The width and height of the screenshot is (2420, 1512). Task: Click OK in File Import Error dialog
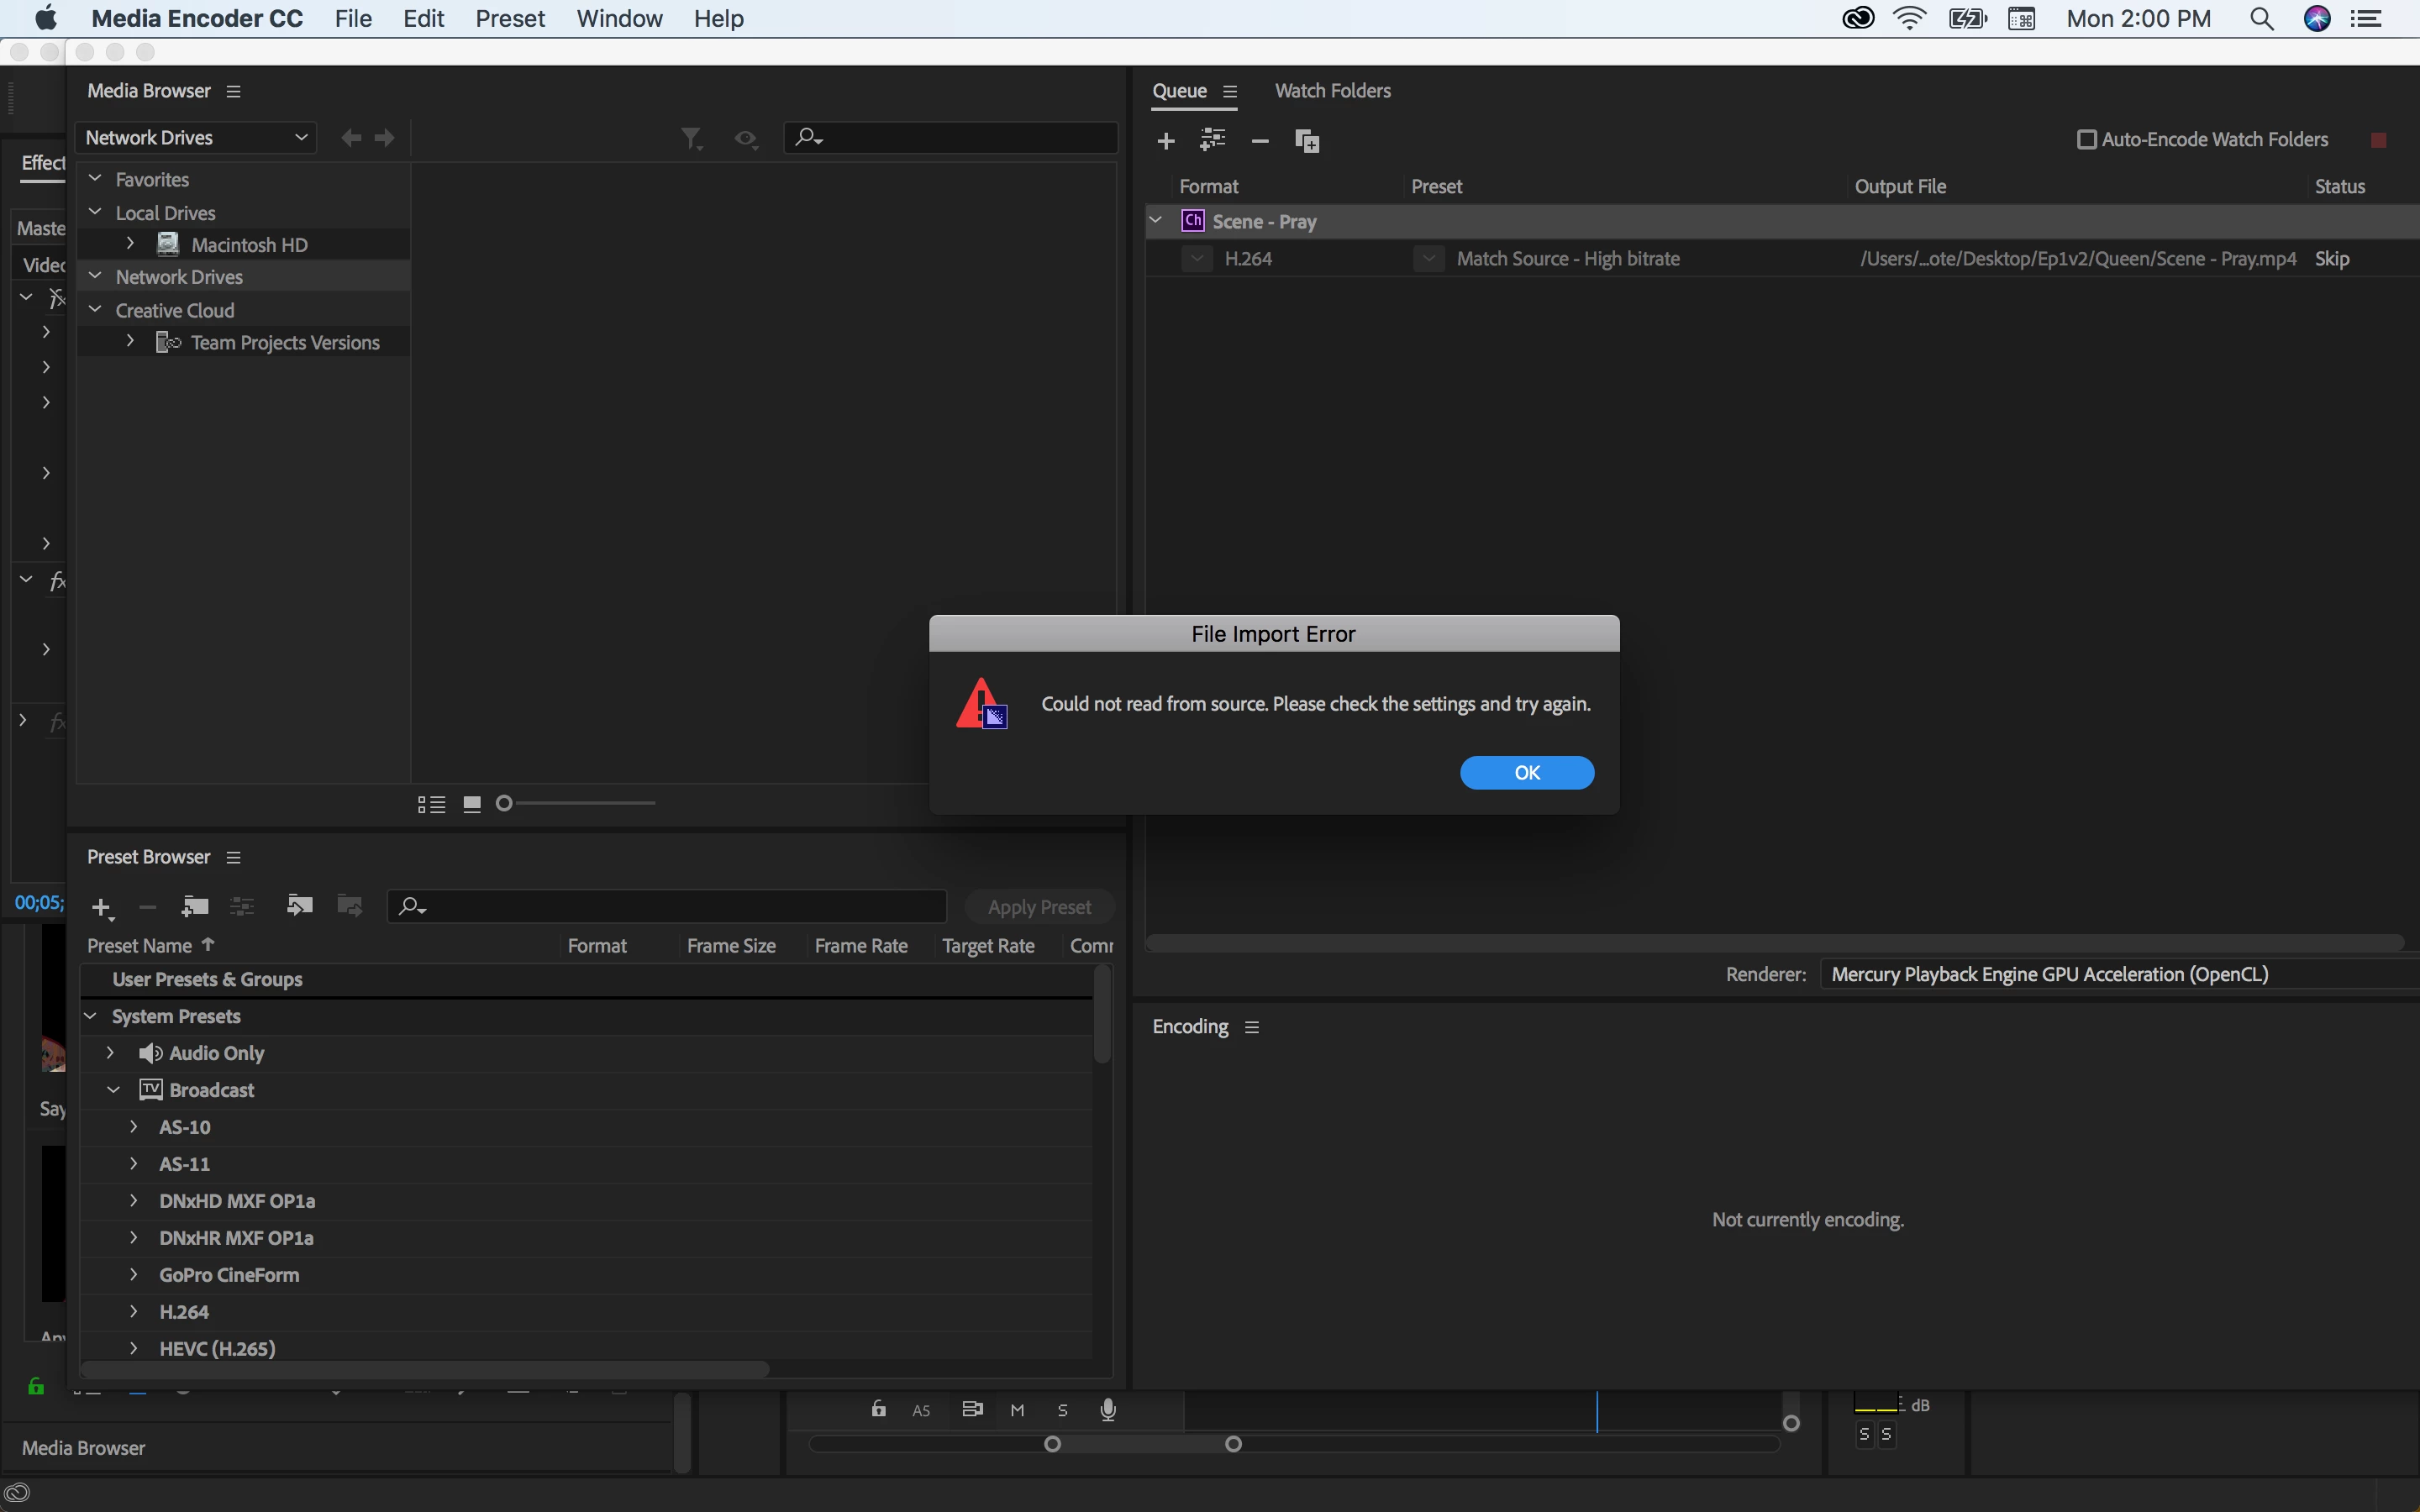click(x=1526, y=772)
